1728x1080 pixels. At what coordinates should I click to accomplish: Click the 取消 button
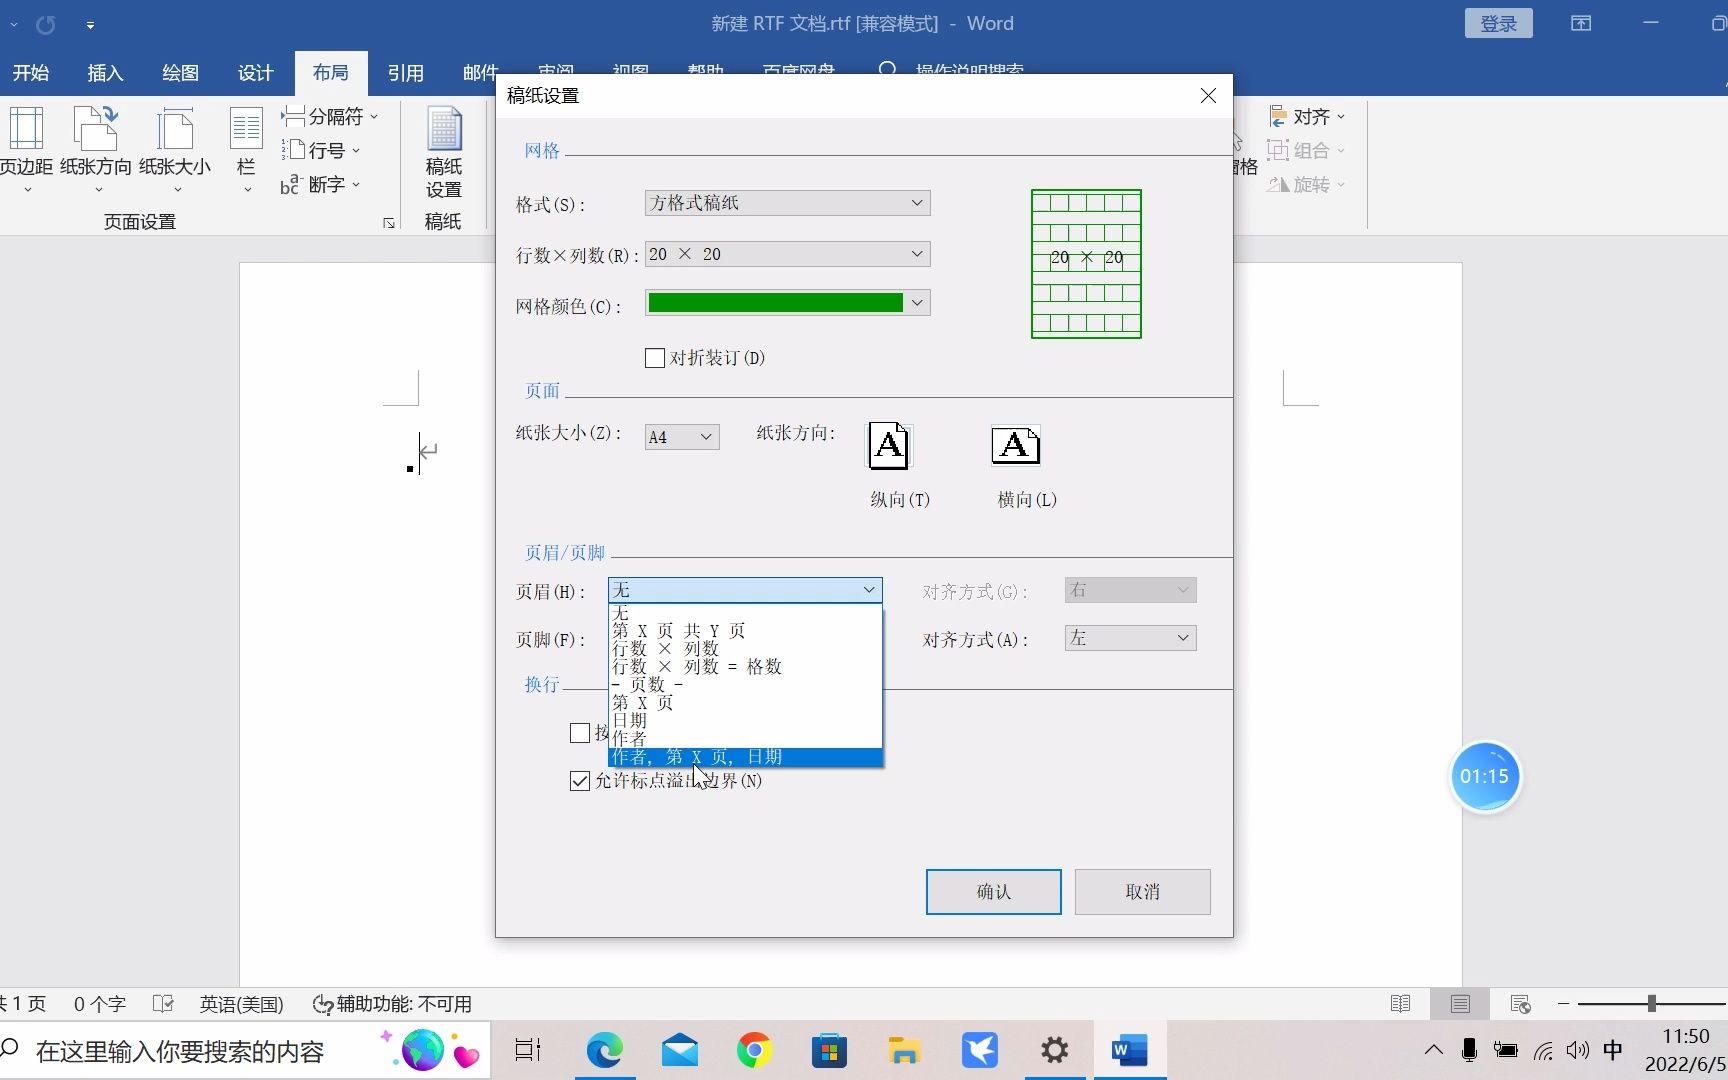[x=1142, y=891]
